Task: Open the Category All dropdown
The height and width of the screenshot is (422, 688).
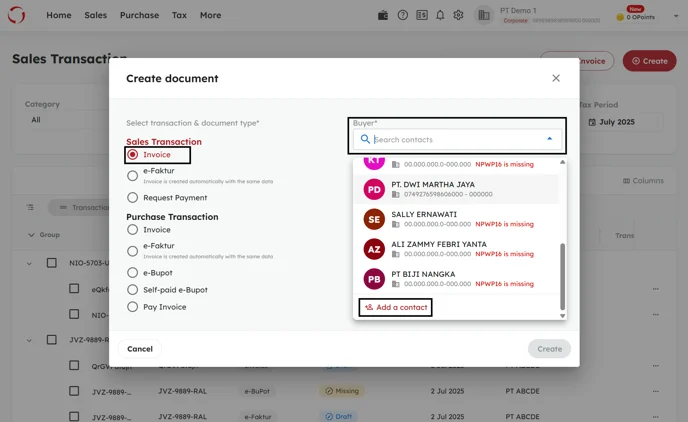Action: (66, 120)
